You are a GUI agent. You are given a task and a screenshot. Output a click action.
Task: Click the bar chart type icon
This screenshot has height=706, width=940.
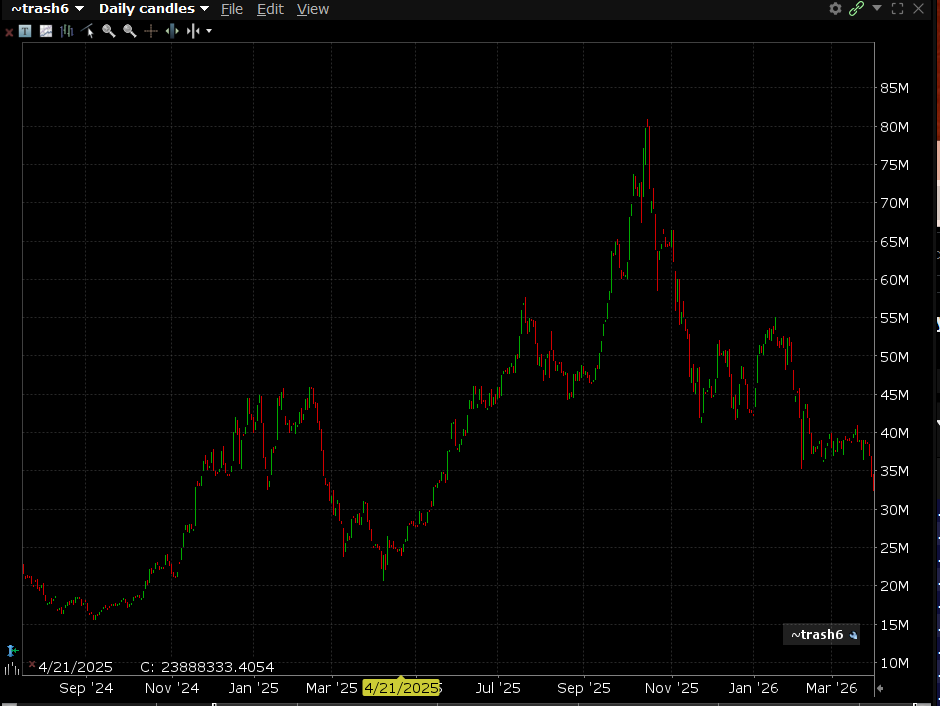click(x=67, y=31)
